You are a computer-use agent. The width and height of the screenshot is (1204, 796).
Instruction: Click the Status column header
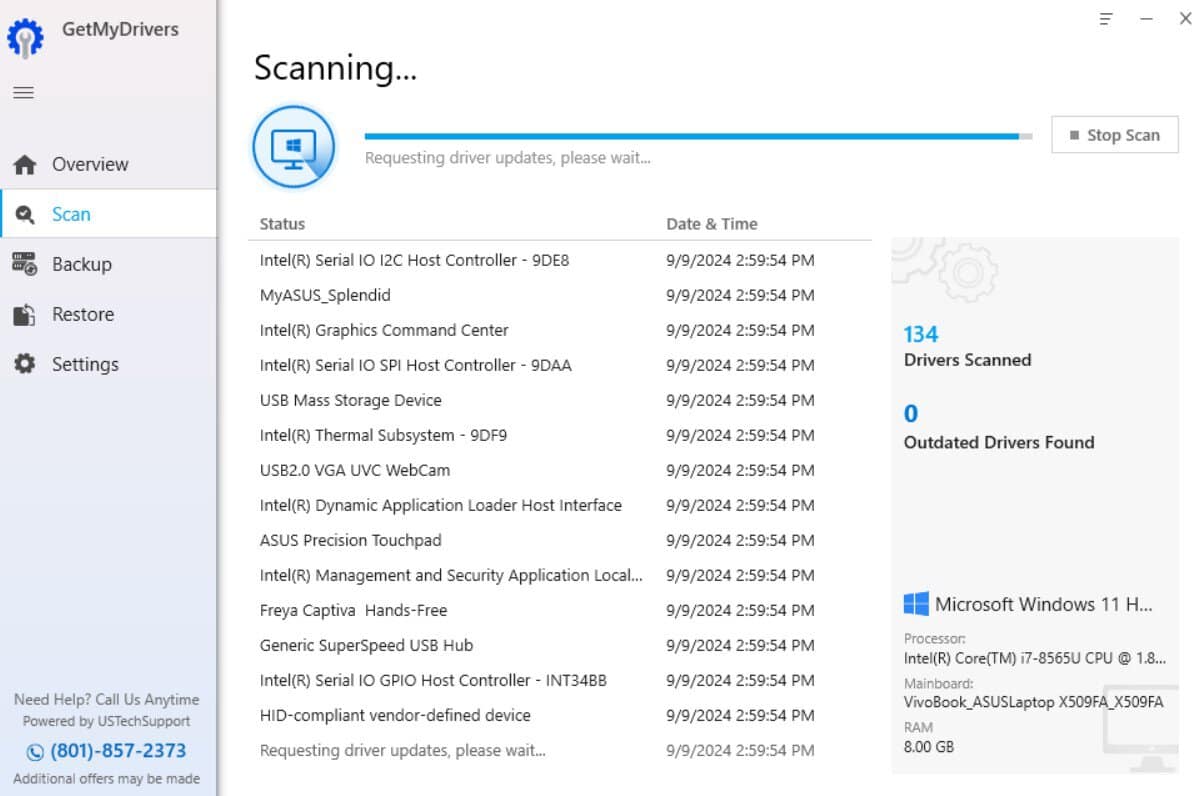coord(282,224)
